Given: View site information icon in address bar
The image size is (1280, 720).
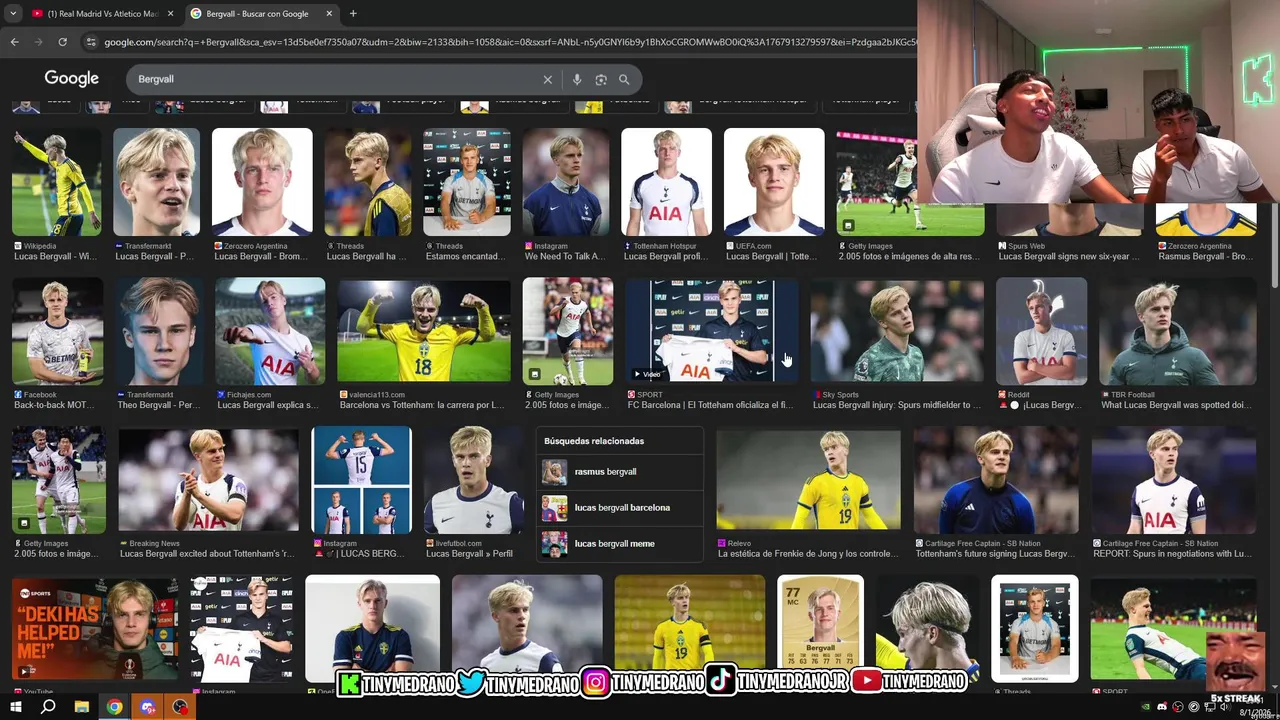Looking at the screenshot, I should pos(91,42).
